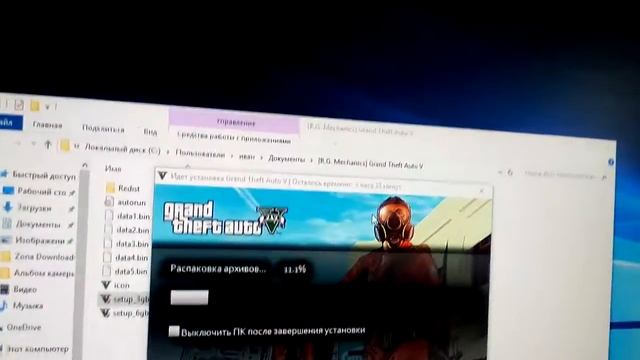640x360 pixels.
Task: Close the GTA V installer window
Action: coord(482,191)
